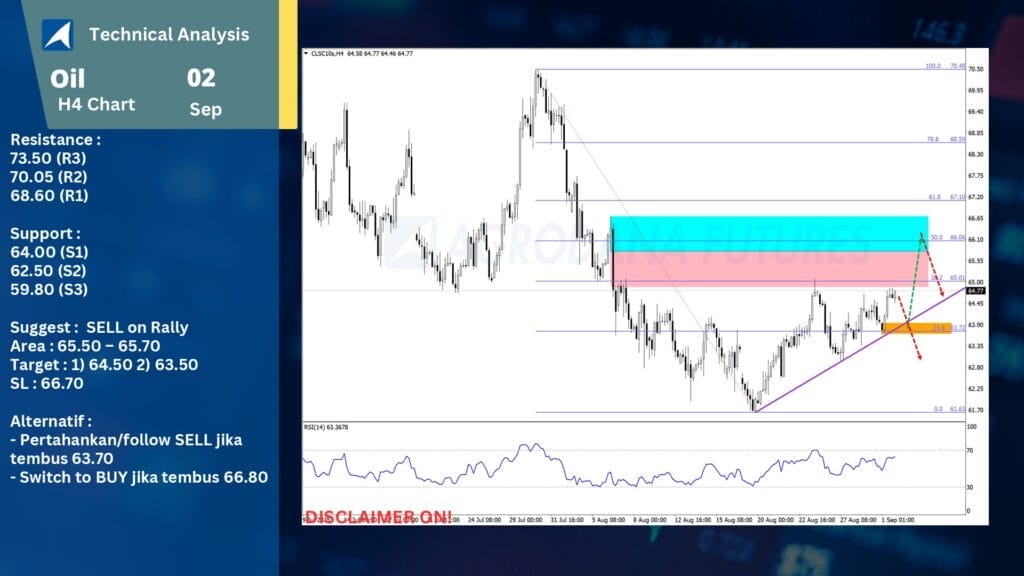This screenshot has height=576, width=1024.
Task: Click the red DISCLAIMER ON! text
Action: [378, 516]
